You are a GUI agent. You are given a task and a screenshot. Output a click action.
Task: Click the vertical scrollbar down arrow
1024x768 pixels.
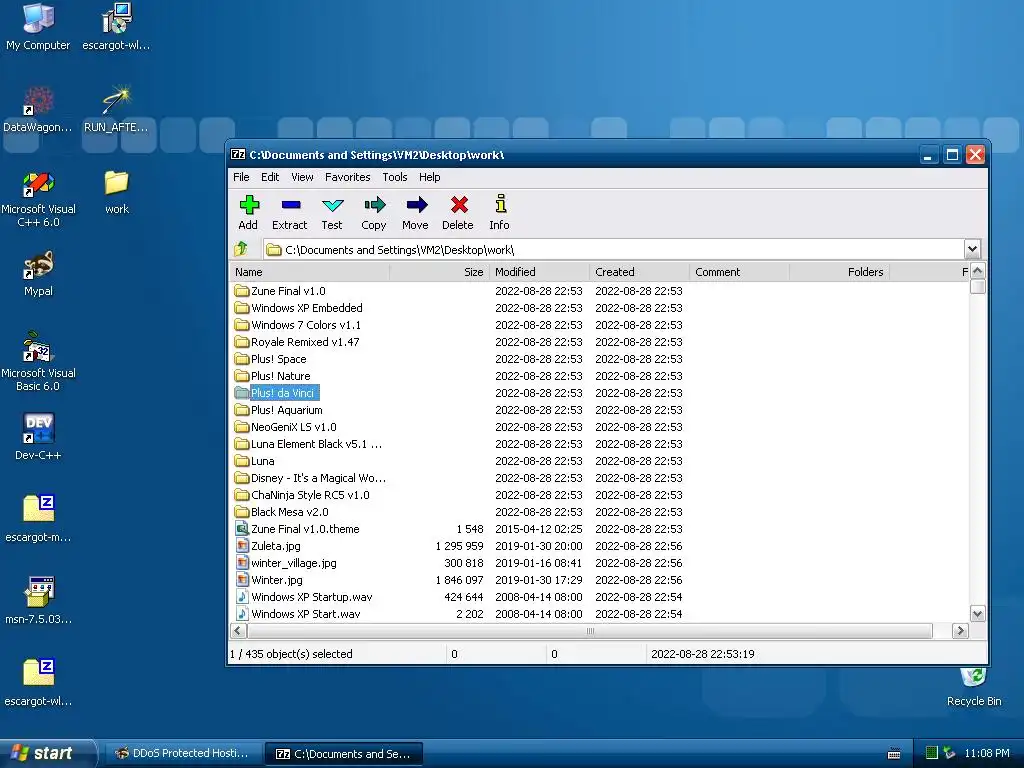(977, 613)
